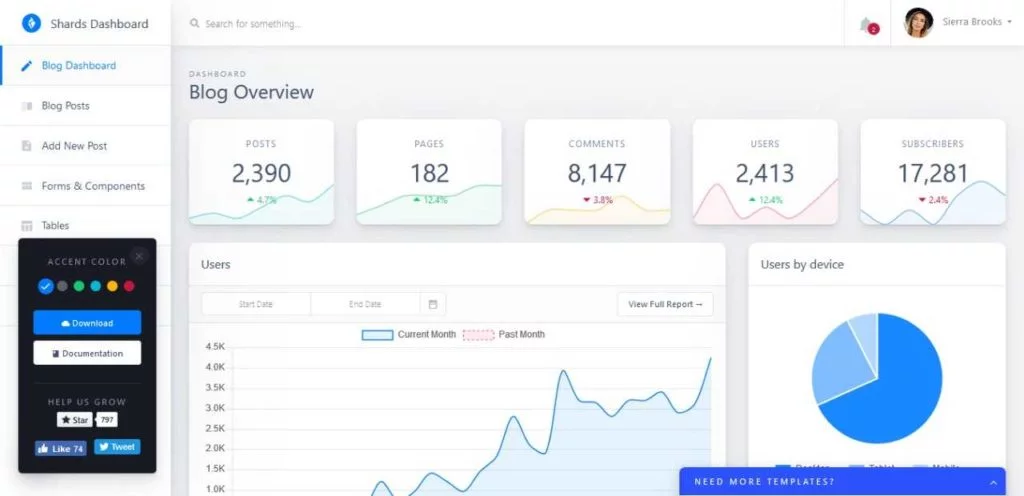
Task: Click the Comments 8,147 stat card
Action: click(x=597, y=172)
